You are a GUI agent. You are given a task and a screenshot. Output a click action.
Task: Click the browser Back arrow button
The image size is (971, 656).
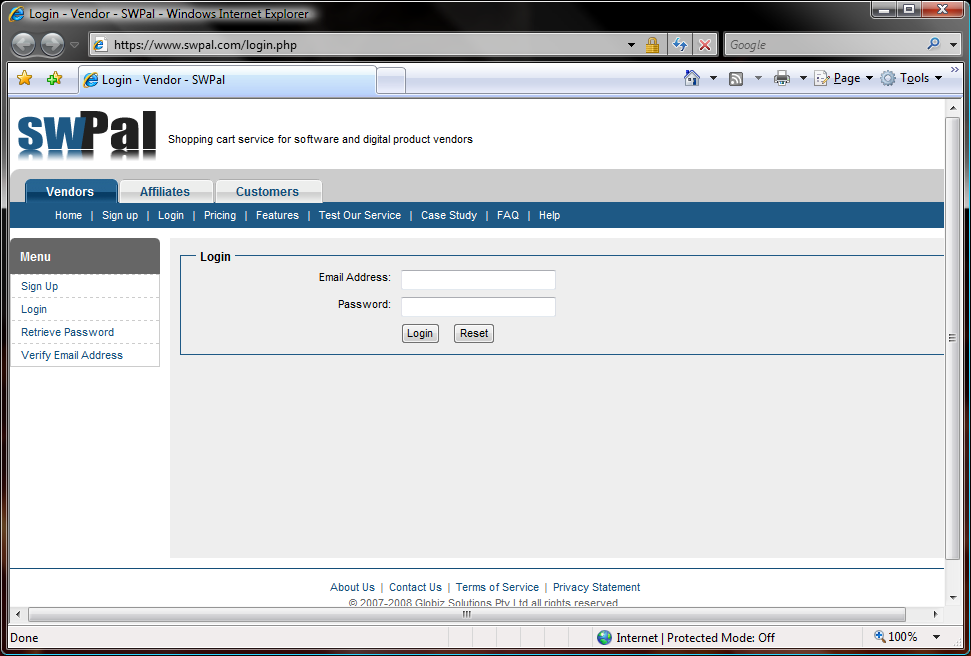pyautogui.click(x=24, y=45)
